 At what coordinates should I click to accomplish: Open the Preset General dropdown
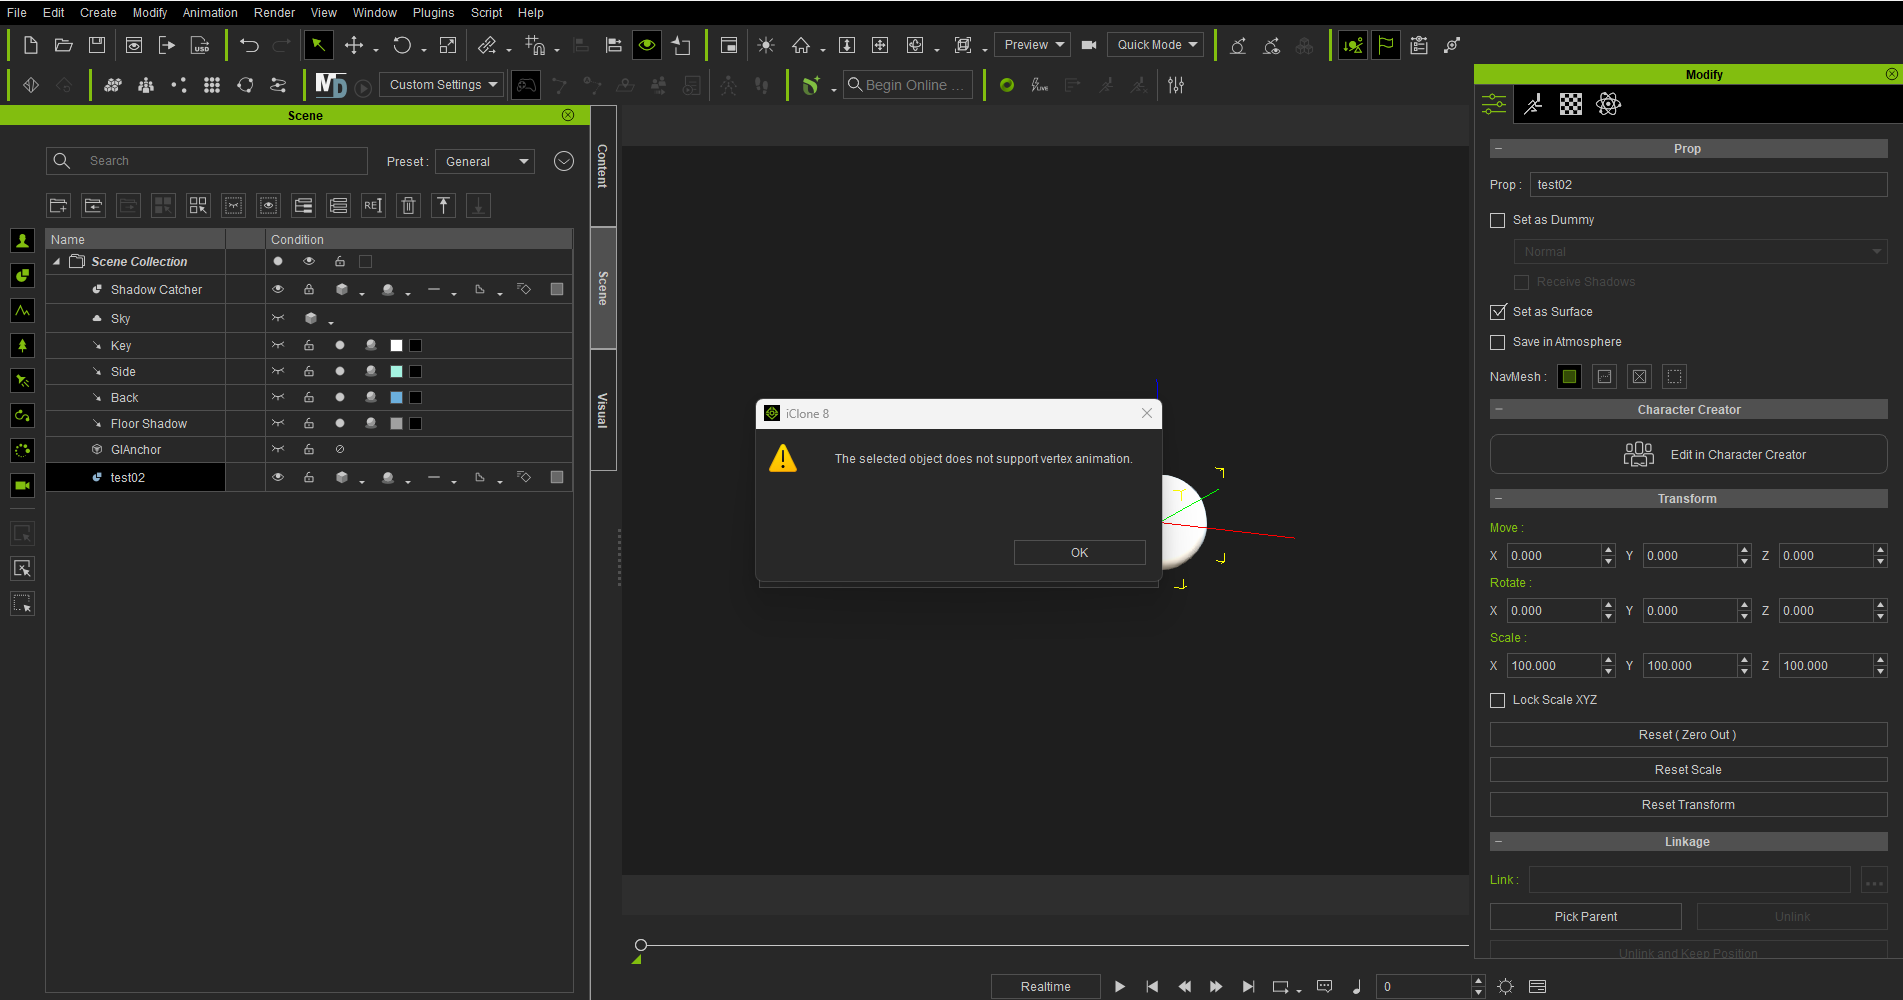(x=485, y=162)
